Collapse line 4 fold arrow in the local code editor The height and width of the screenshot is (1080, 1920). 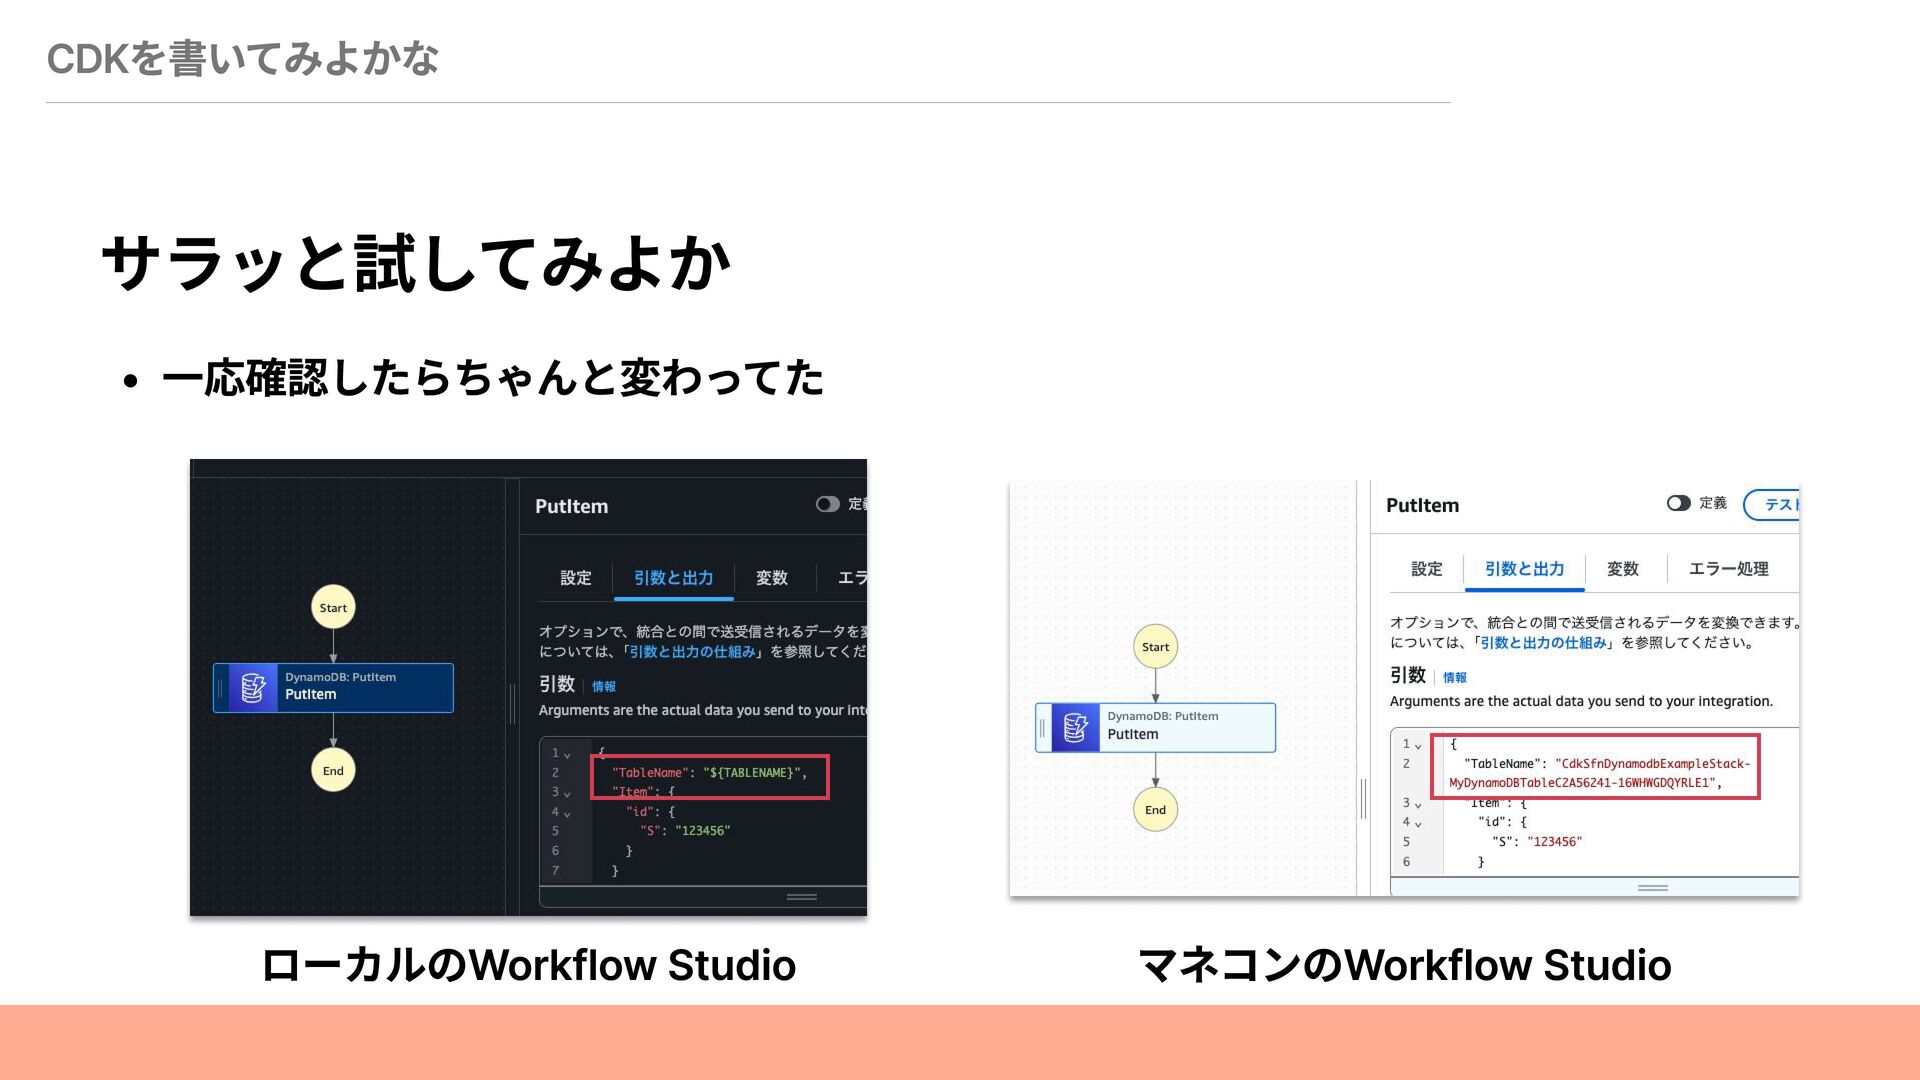pyautogui.click(x=567, y=813)
